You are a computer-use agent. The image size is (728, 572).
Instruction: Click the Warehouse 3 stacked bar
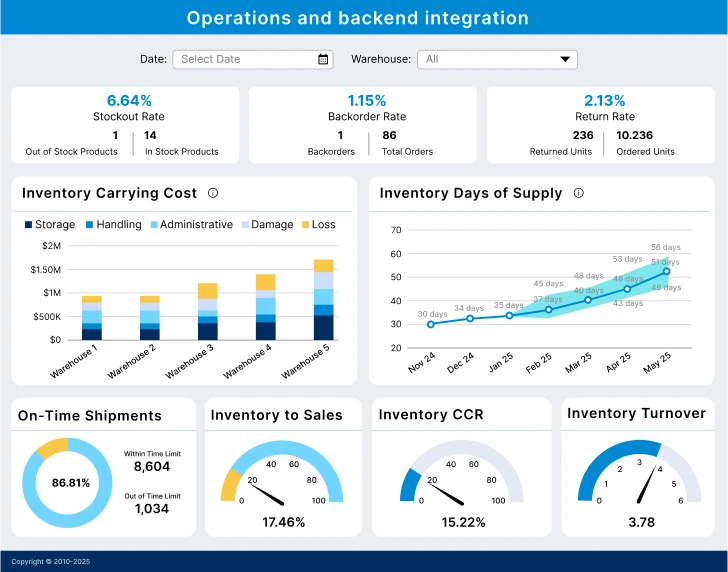click(208, 312)
